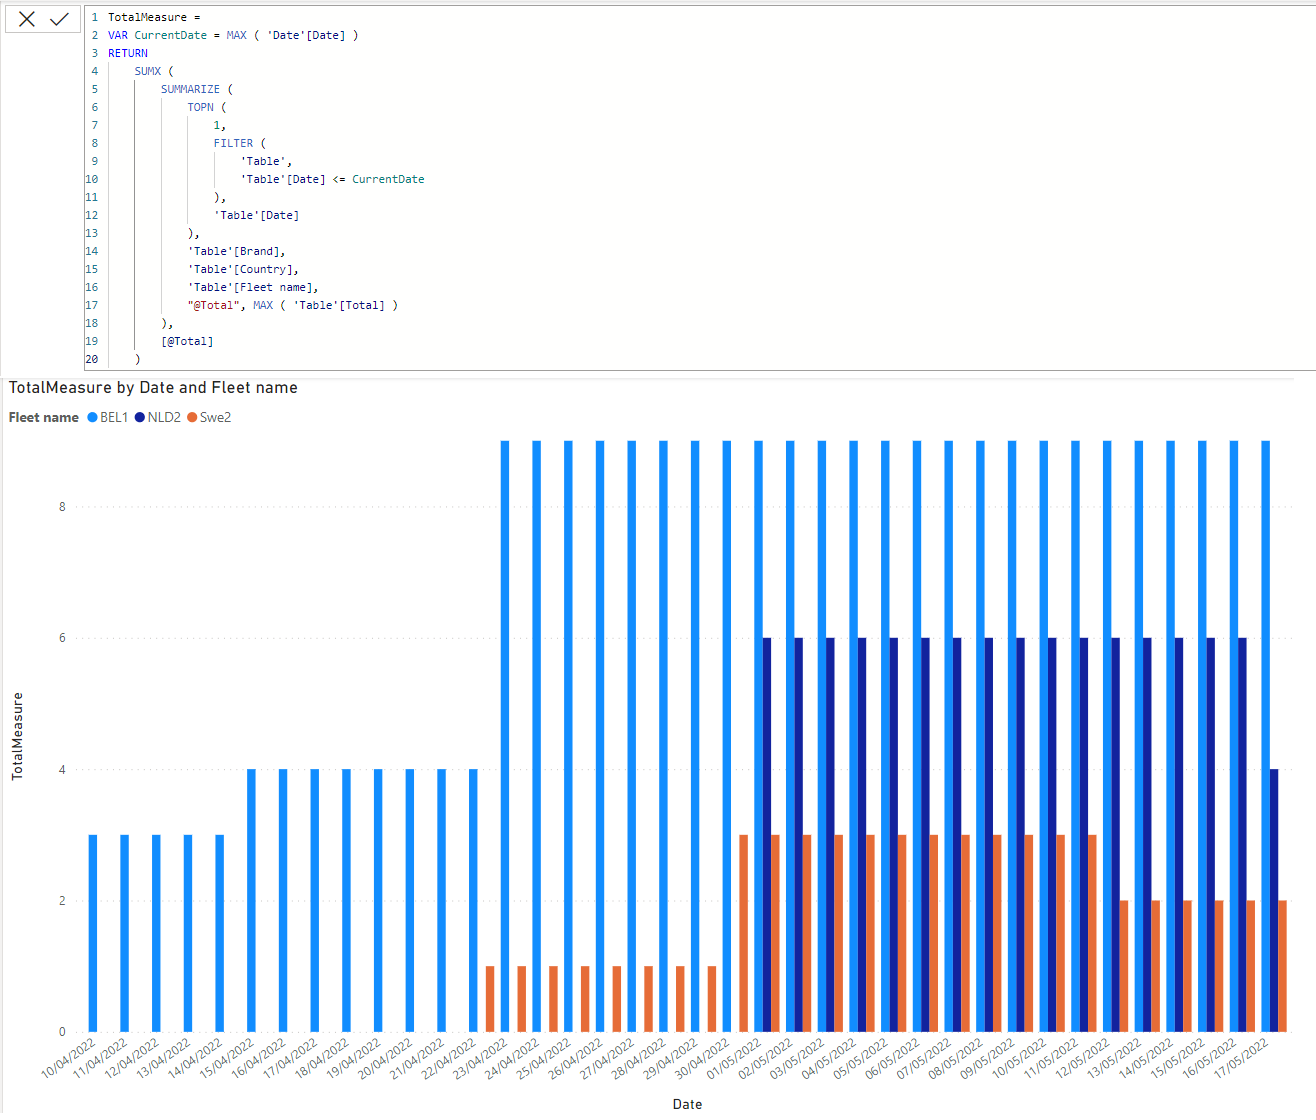Click the y-axis value 6
The image size is (1316, 1120).
62,638
